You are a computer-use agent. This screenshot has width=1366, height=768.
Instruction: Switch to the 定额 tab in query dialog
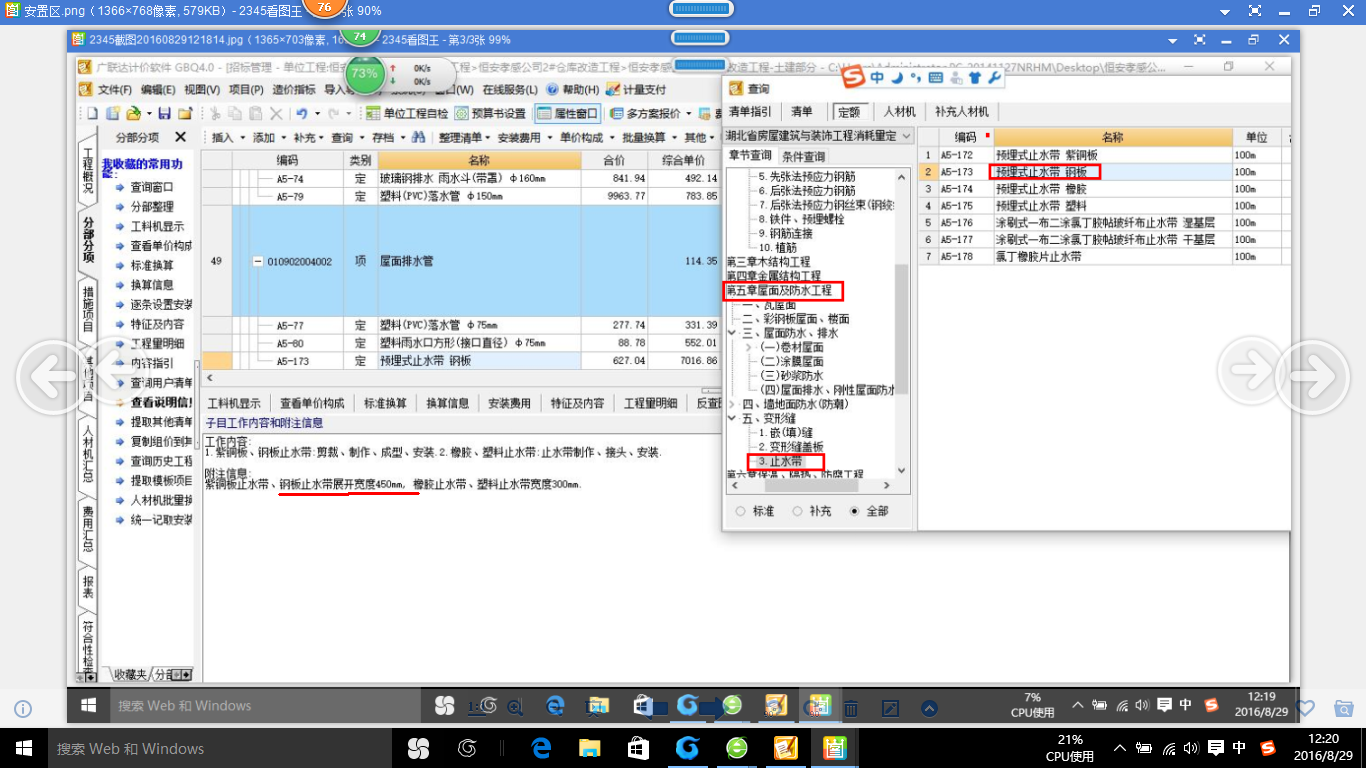849,112
